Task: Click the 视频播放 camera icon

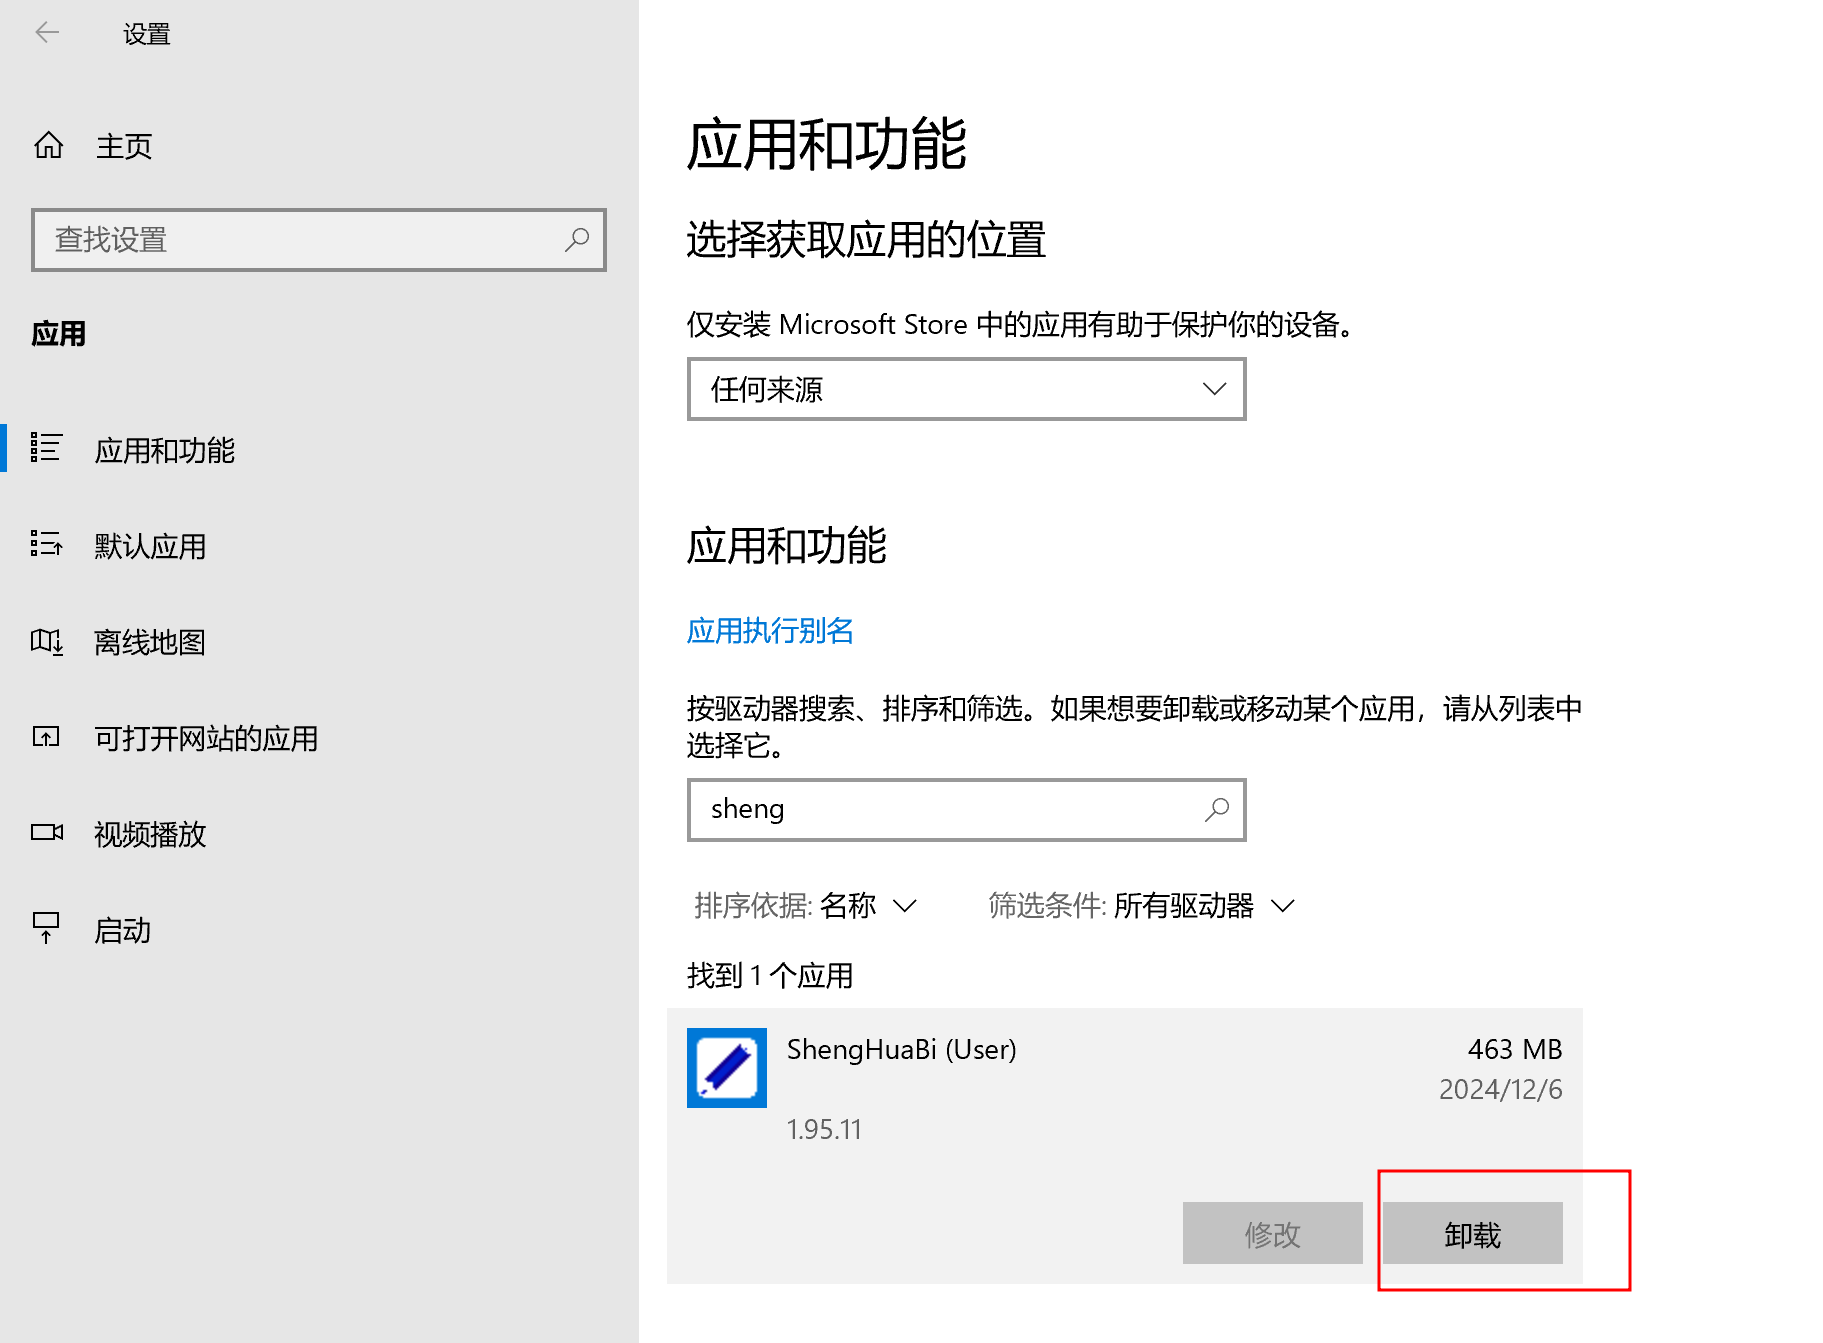Action: tap(46, 833)
